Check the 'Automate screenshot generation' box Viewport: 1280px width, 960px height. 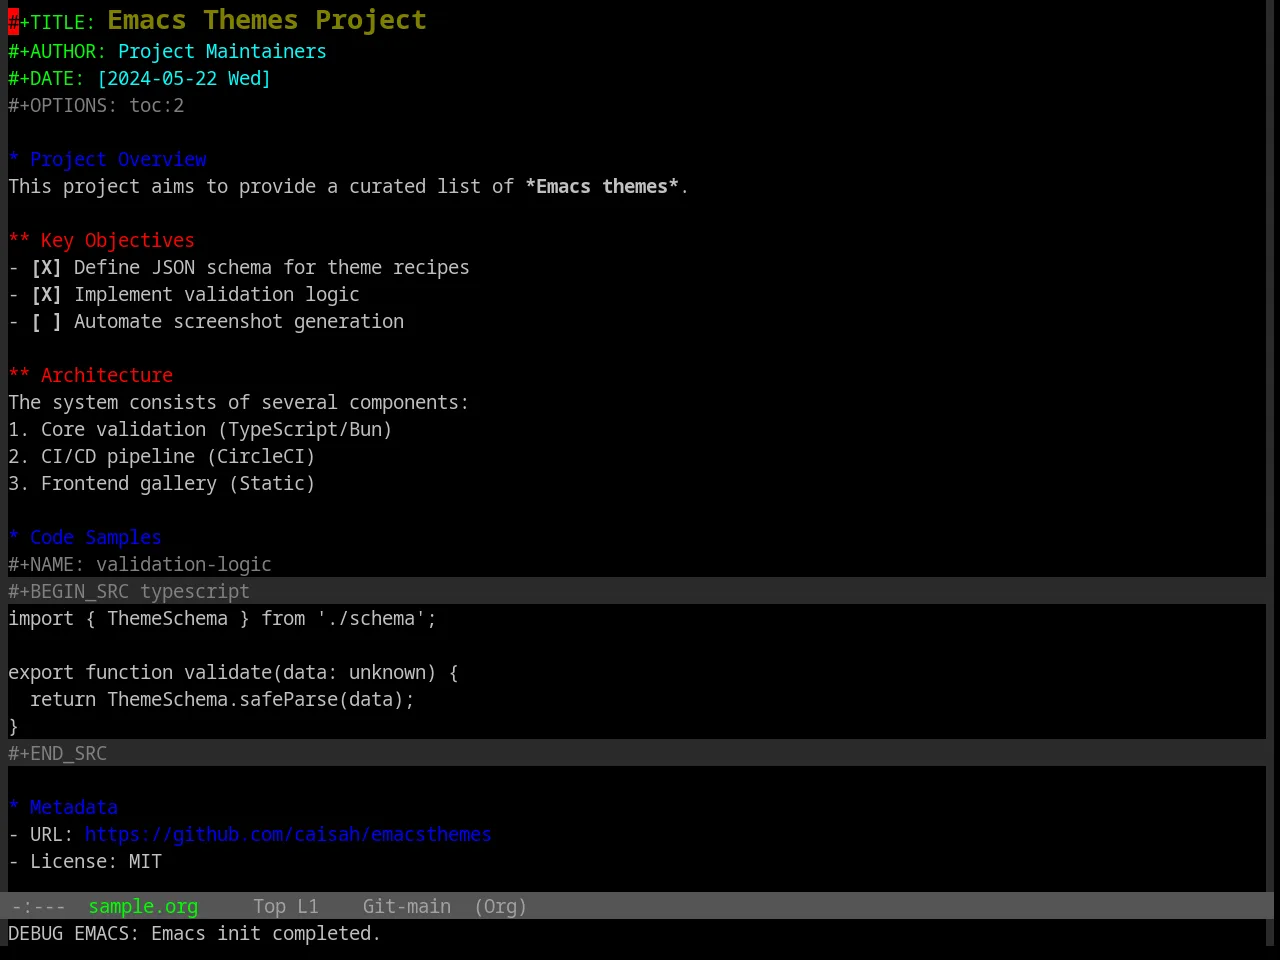coord(46,322)
